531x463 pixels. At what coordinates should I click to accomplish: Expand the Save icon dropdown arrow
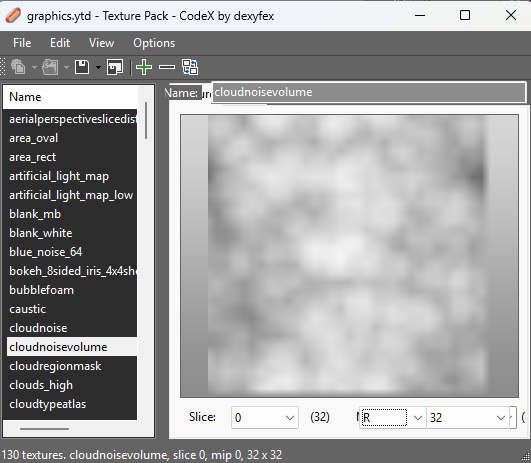(x=98, y=67)
